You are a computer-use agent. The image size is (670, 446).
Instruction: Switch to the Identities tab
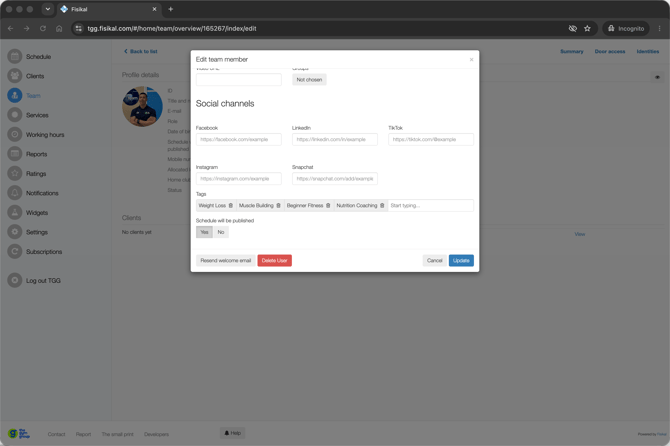click(648, 51)
